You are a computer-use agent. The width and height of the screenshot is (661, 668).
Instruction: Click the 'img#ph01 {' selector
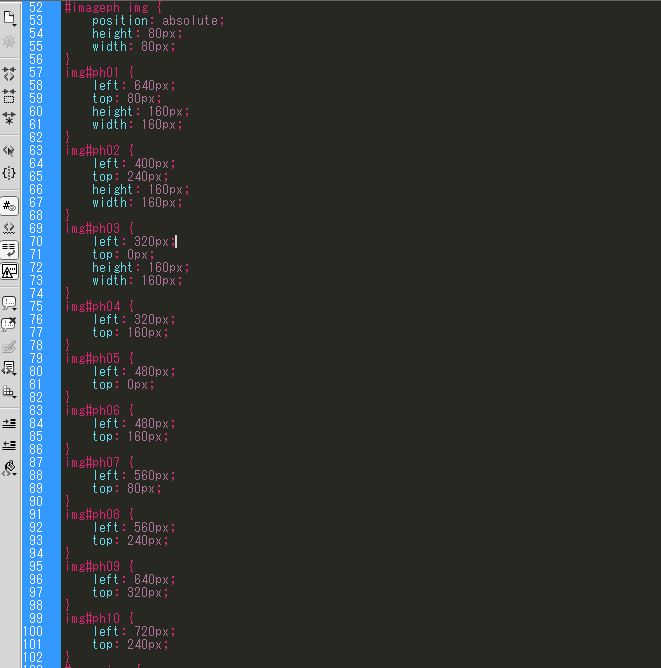[100, 72]
